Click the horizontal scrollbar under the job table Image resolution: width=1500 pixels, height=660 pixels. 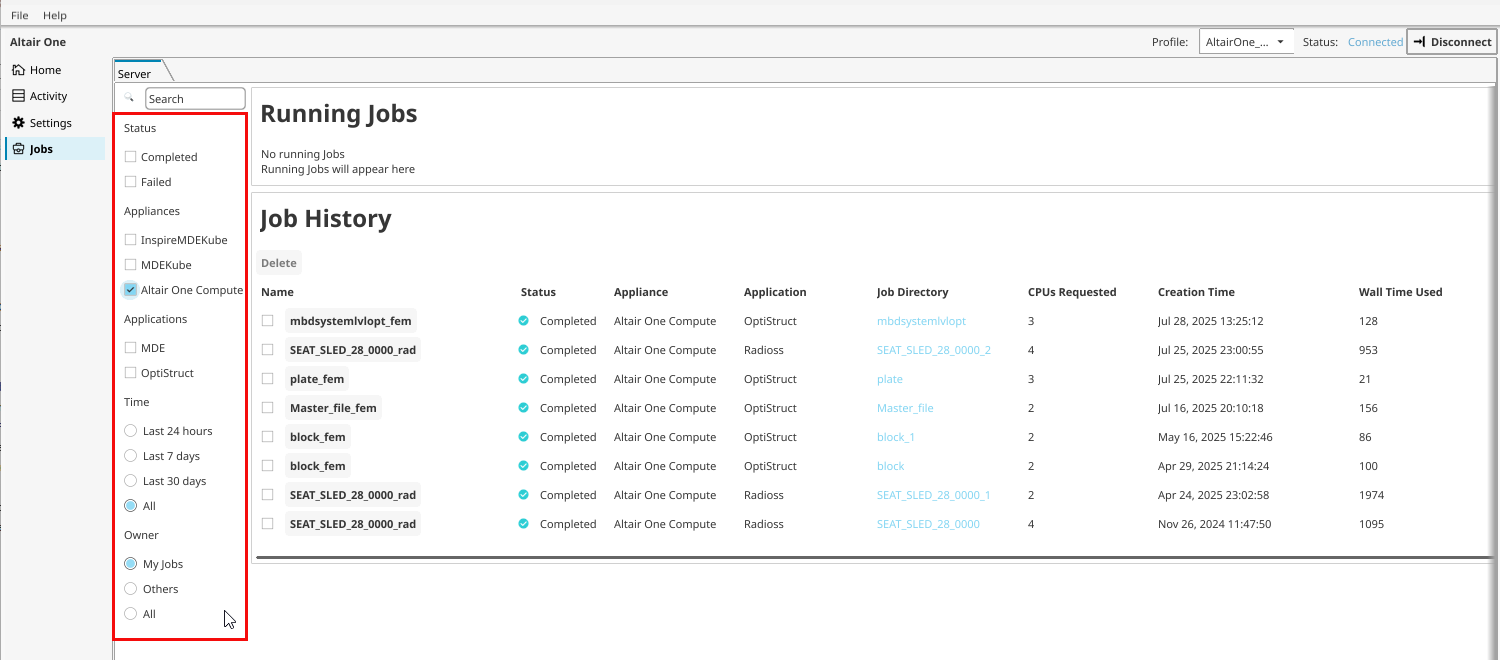[x=870, y=556]
